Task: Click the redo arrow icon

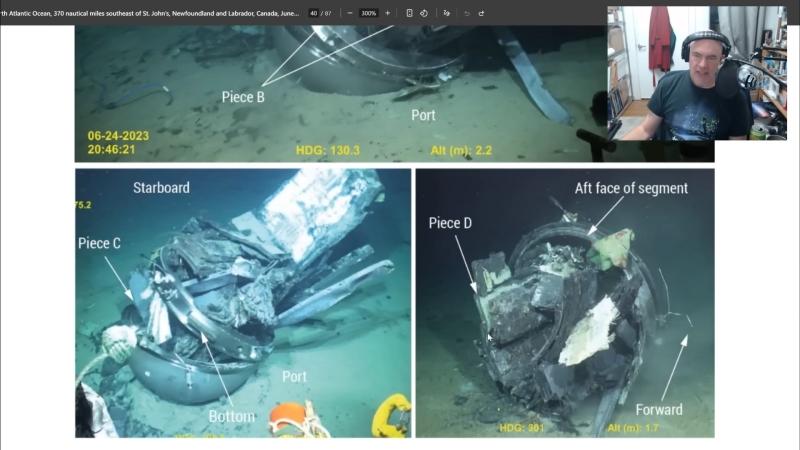Action: pos(481,13)
